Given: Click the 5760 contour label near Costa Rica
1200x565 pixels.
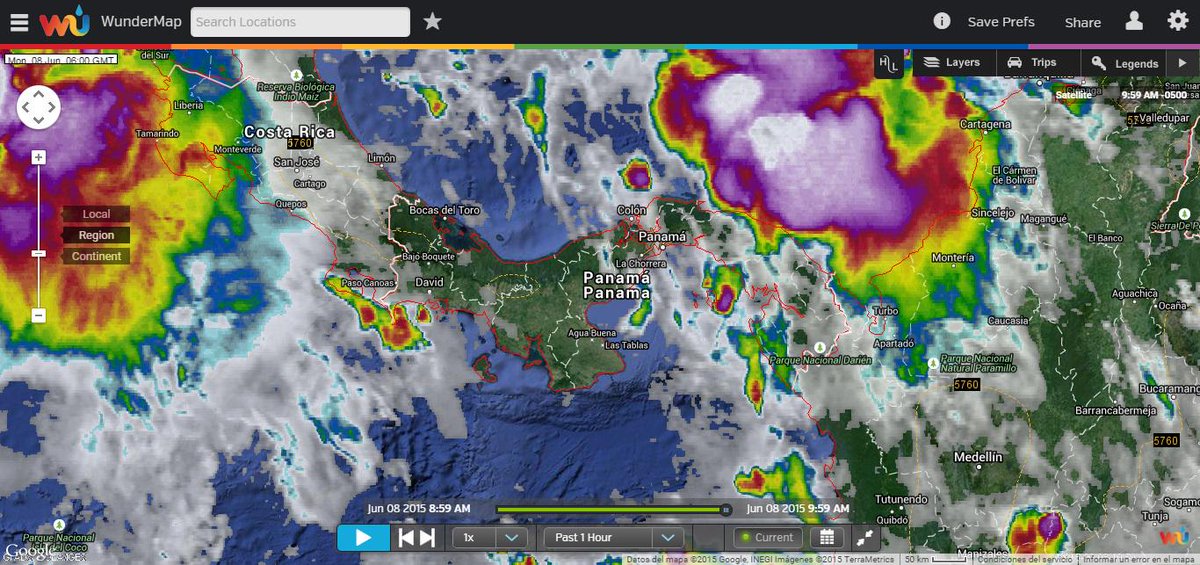Looking at the screenshot, I should click(x=299, y=144).
